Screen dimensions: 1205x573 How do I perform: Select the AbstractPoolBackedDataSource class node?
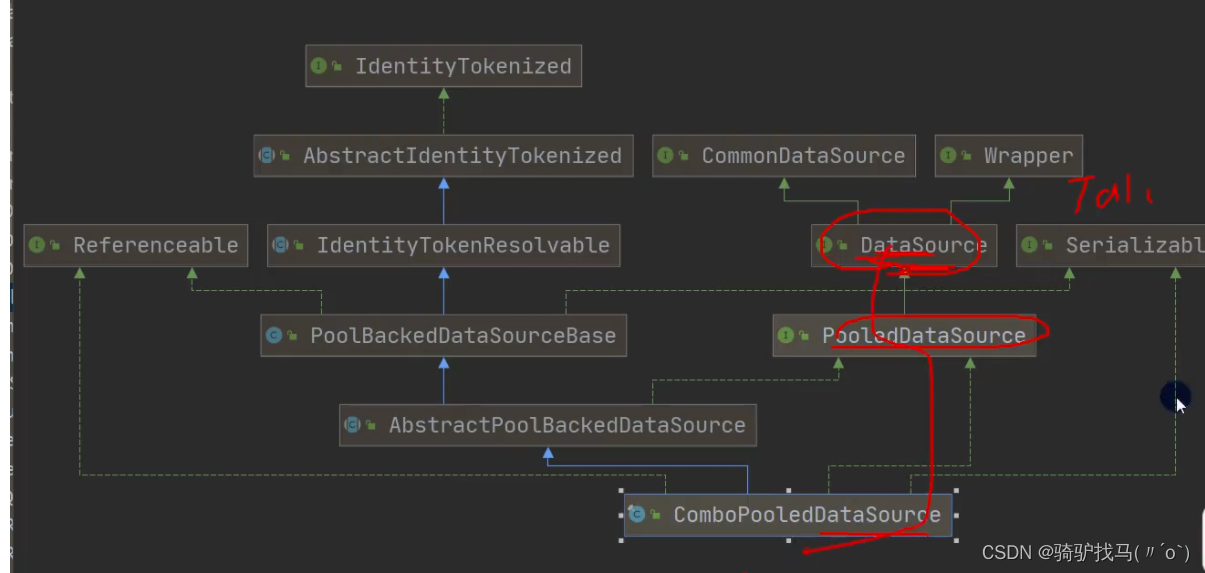tap(547, 425)
